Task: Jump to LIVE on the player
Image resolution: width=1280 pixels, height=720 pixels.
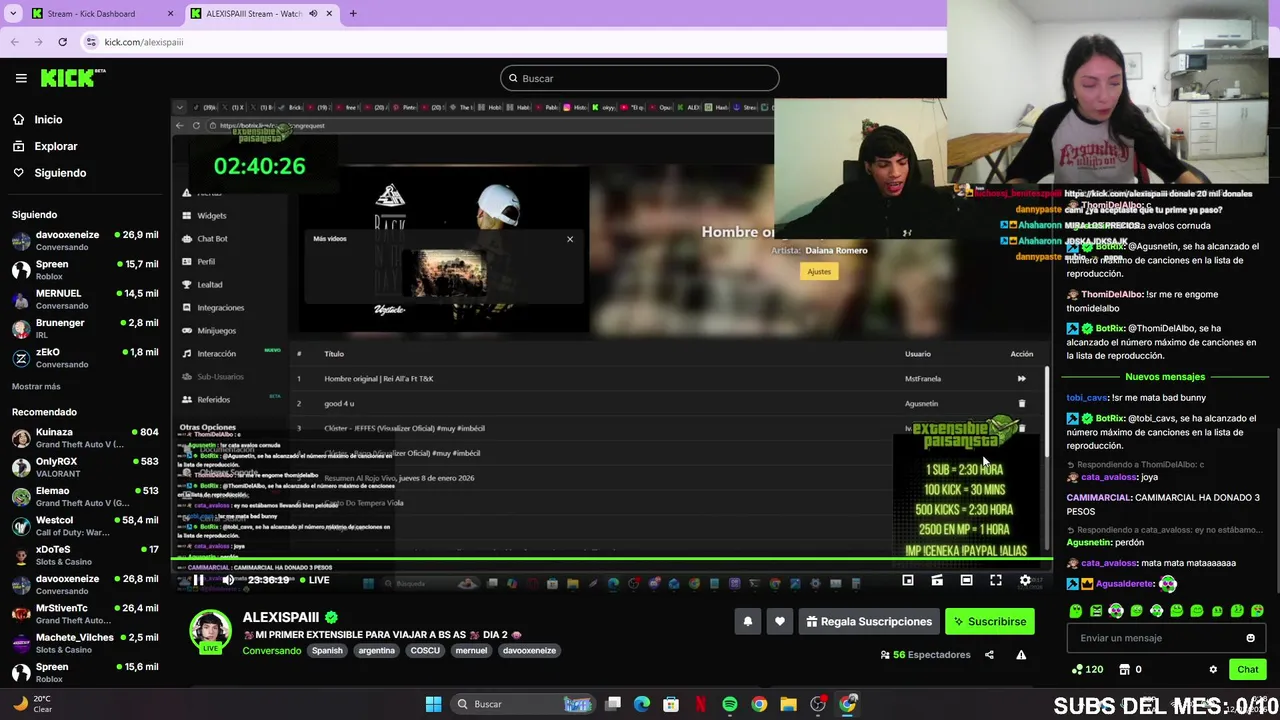Action: click(315, 580)
